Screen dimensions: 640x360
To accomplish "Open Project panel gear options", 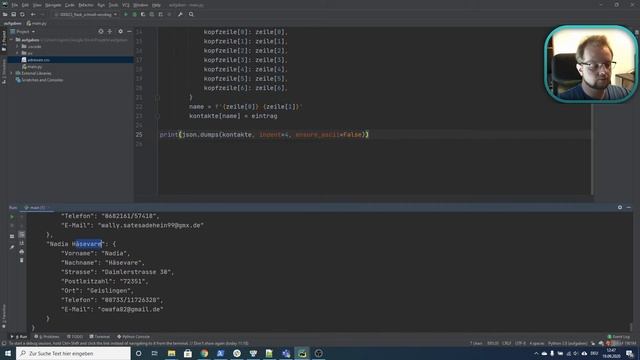I will 120,31.
